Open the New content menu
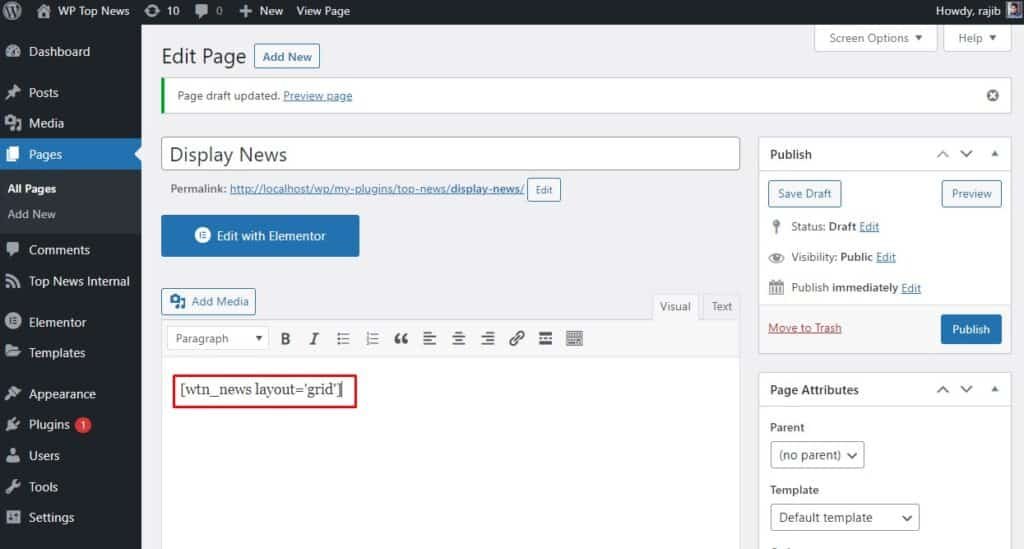Image resolution: width=1024 pixels, height=549 pixels. (x=261, y=11)
